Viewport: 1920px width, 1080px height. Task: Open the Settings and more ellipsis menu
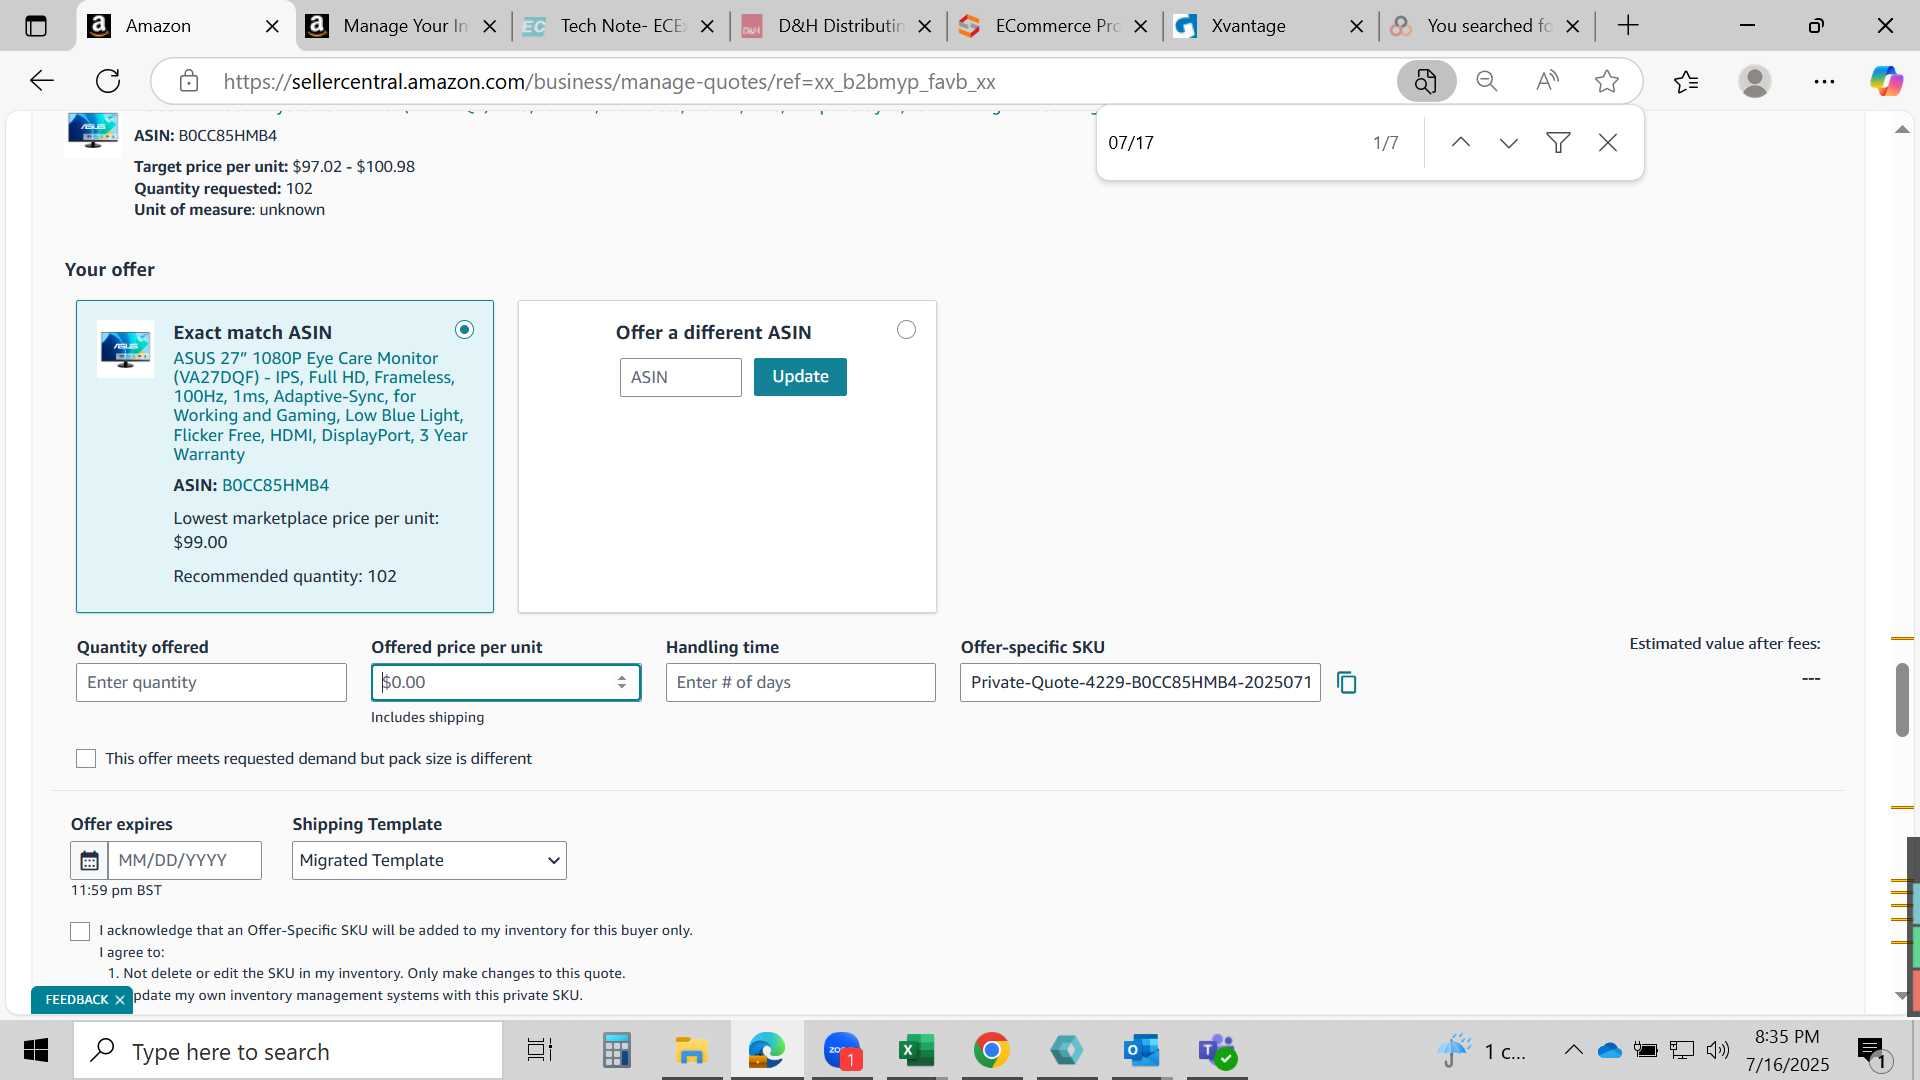[1824, 81]
